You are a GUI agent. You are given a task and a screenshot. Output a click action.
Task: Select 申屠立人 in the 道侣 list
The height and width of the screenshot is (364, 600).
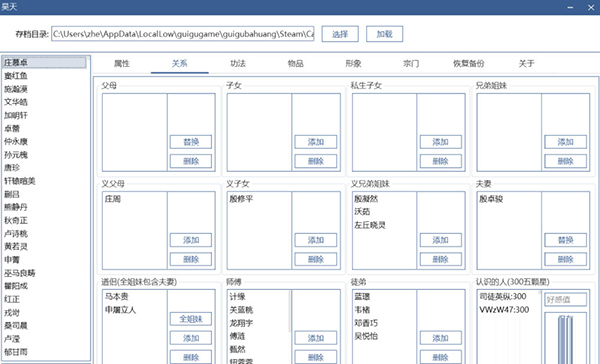point(121,310)
